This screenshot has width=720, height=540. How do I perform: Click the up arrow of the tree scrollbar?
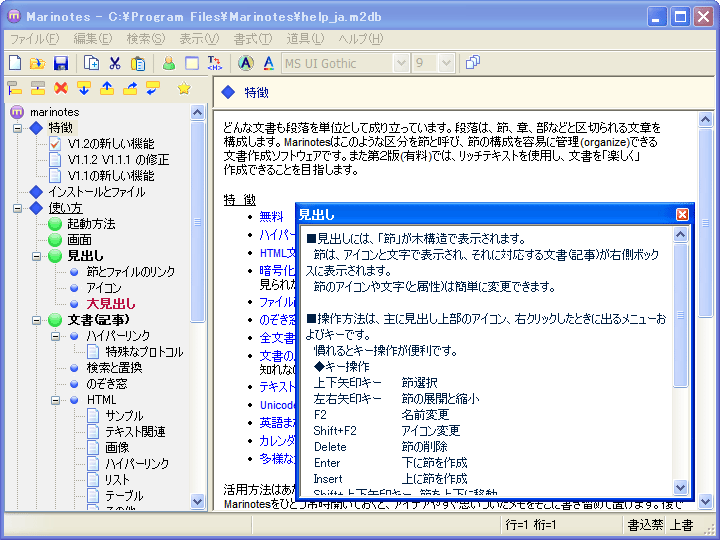pos(197,112)
